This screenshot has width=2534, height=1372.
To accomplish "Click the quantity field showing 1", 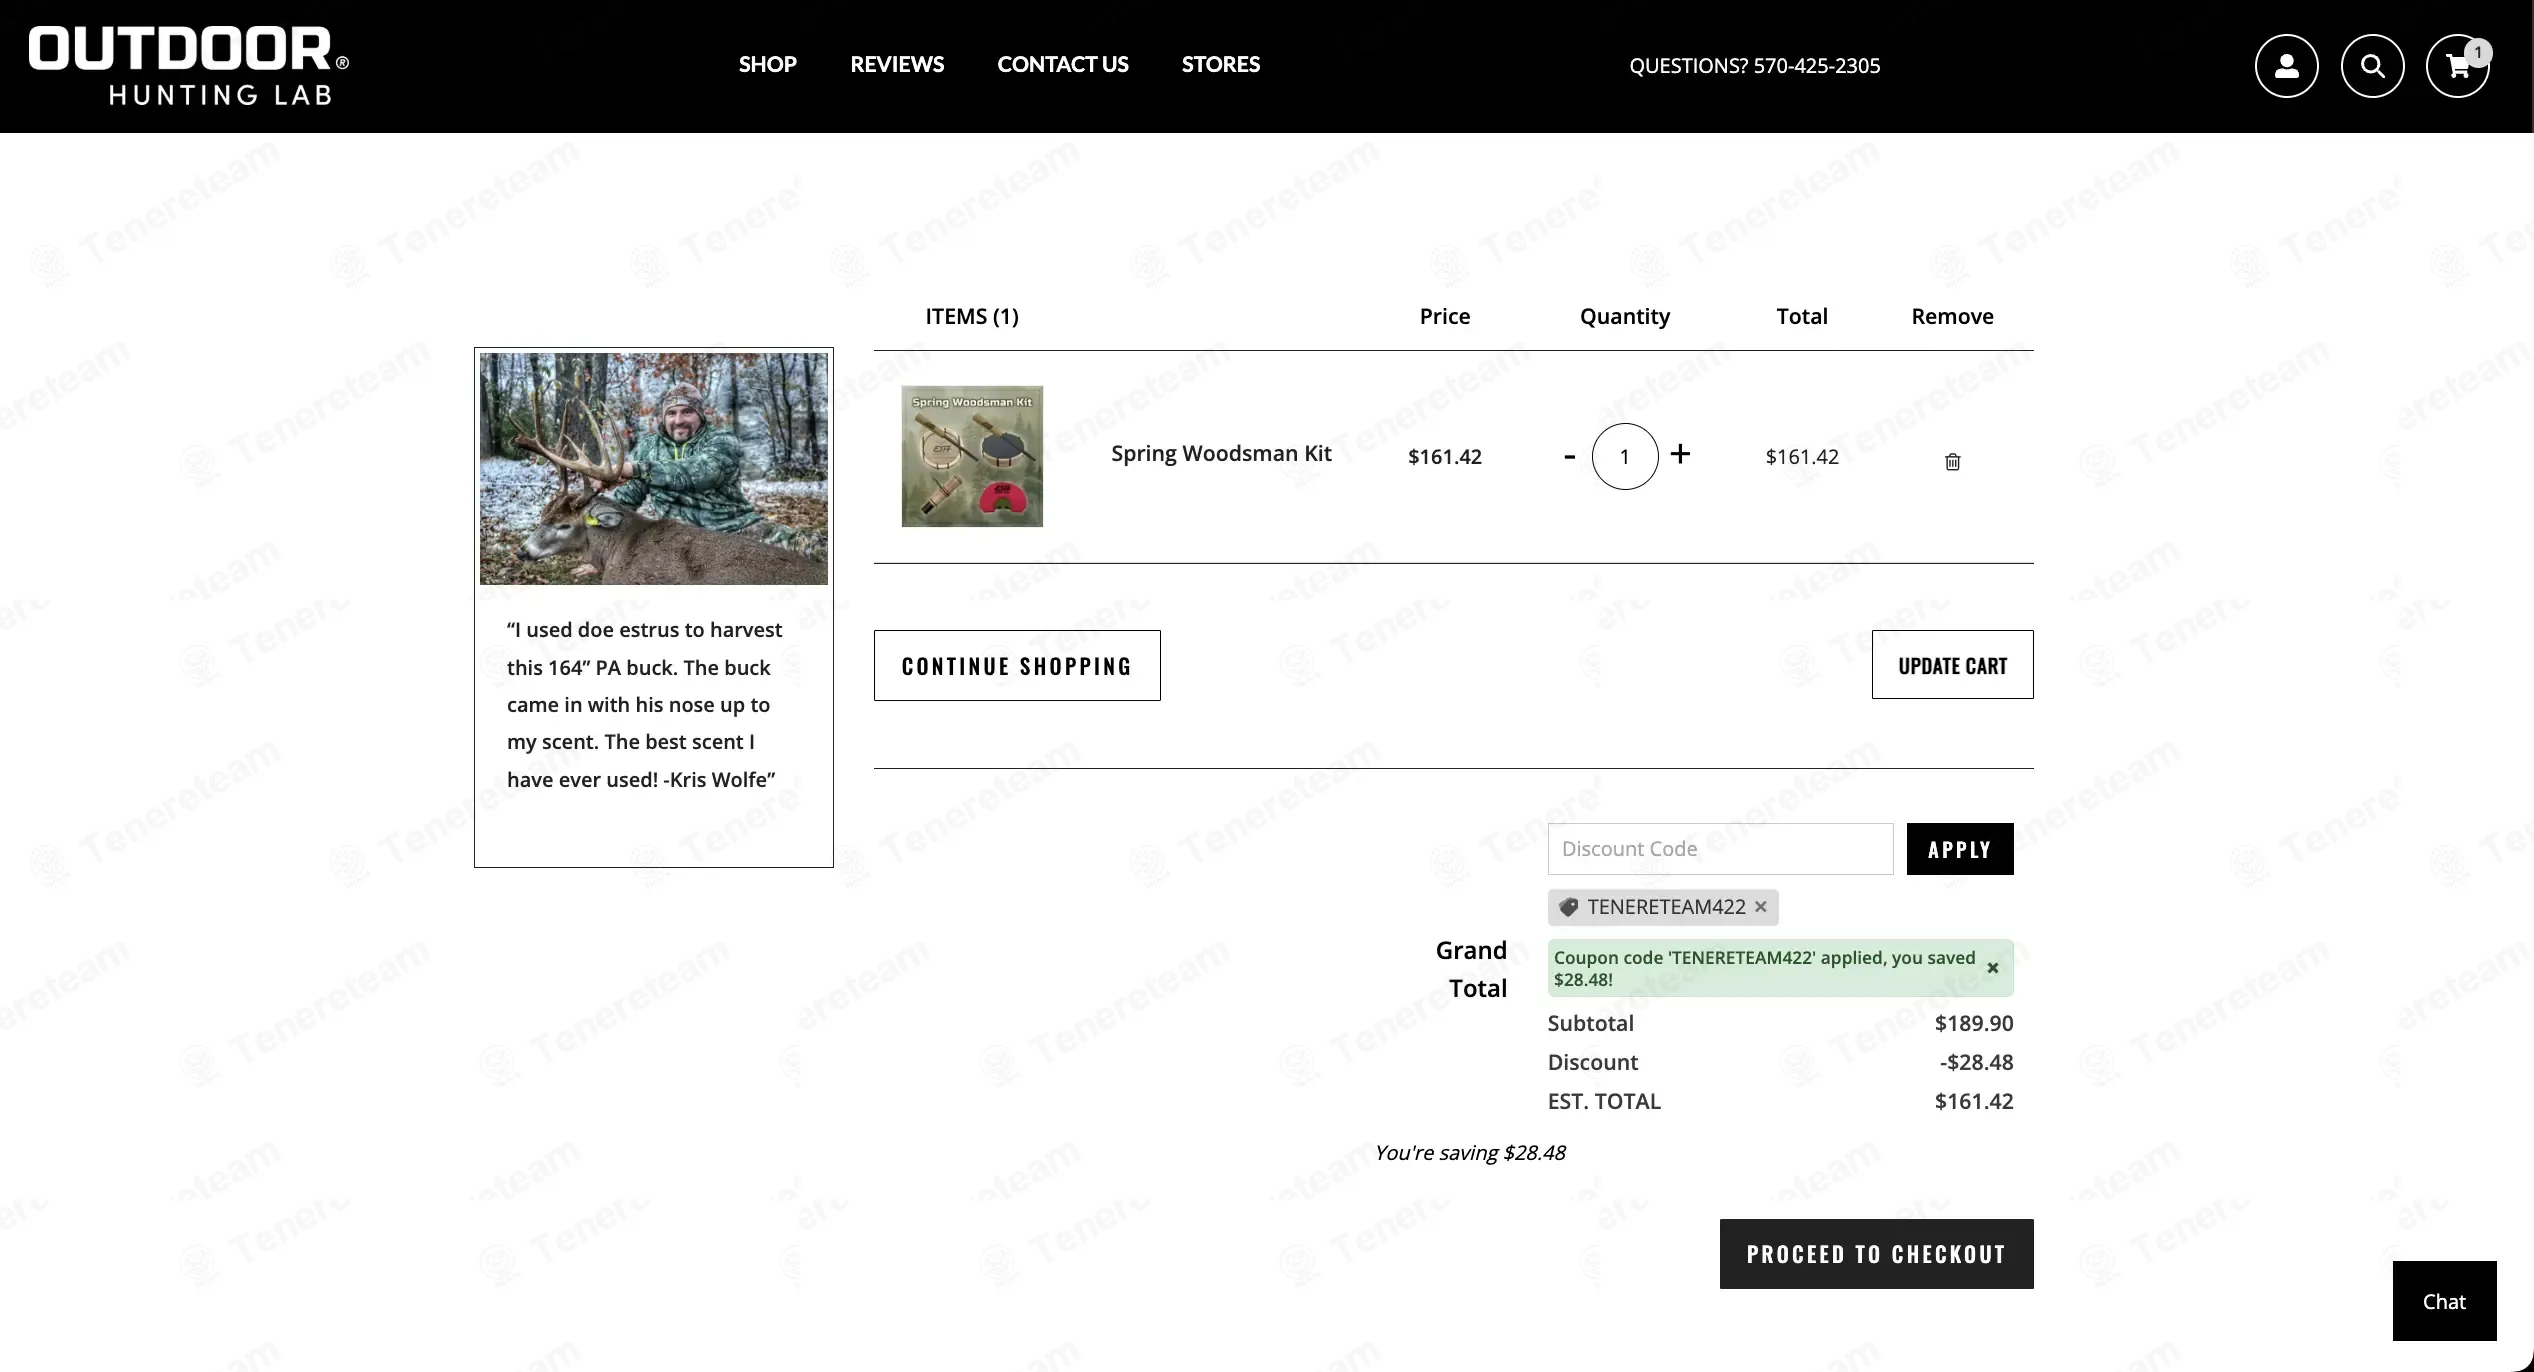I will (1625, 456).
